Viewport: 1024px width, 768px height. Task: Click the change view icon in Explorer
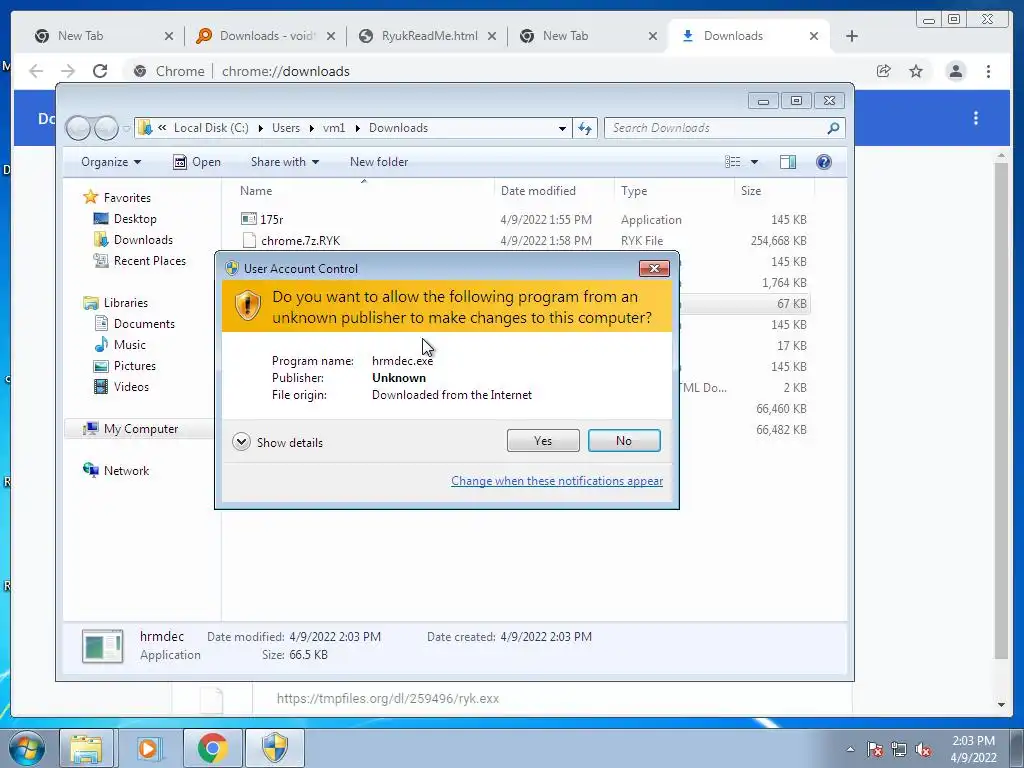733,162
